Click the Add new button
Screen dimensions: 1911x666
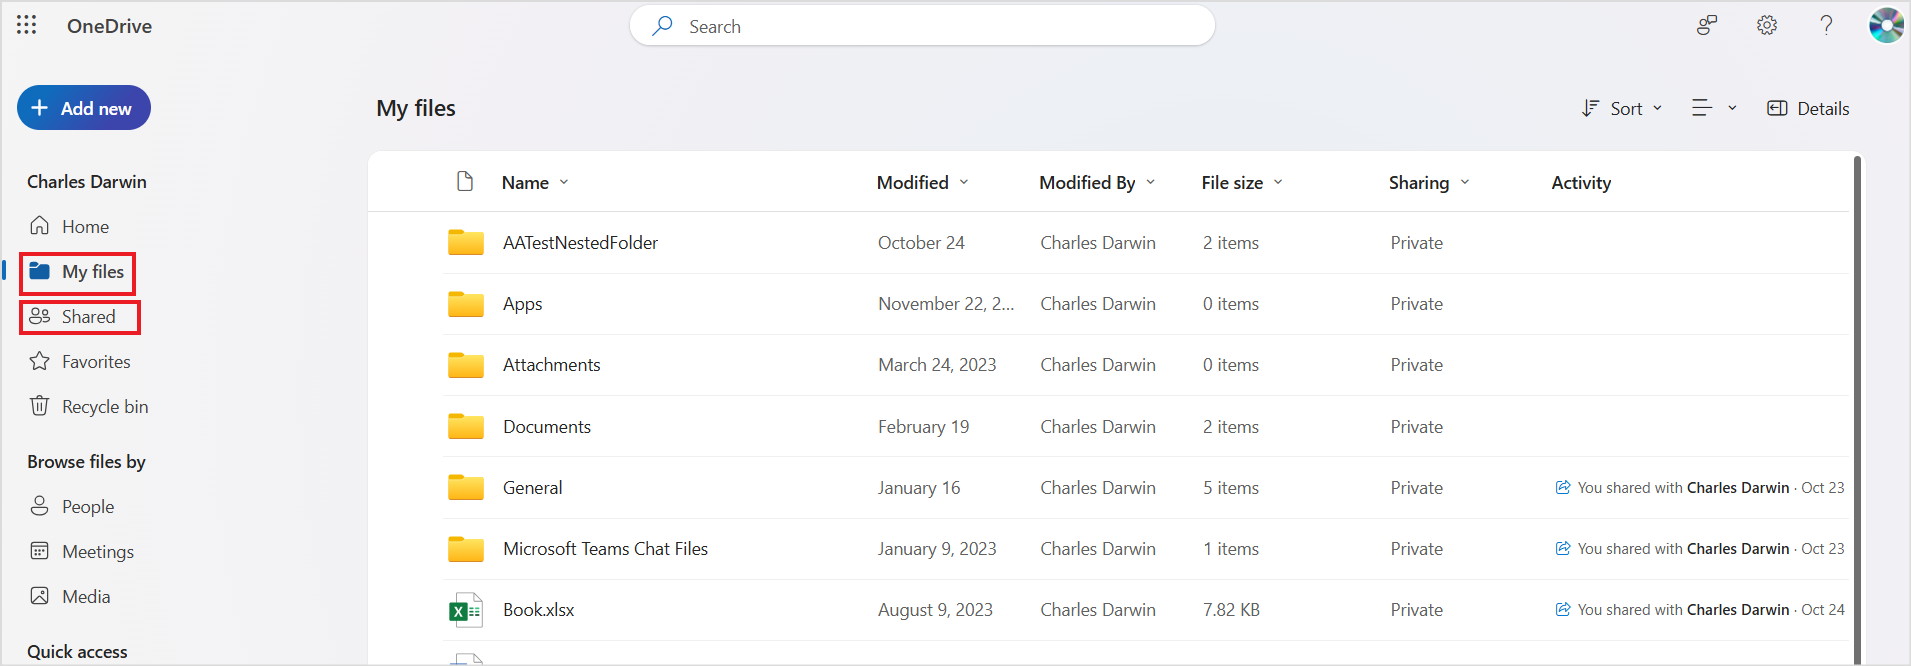click(x=84, y=108)
